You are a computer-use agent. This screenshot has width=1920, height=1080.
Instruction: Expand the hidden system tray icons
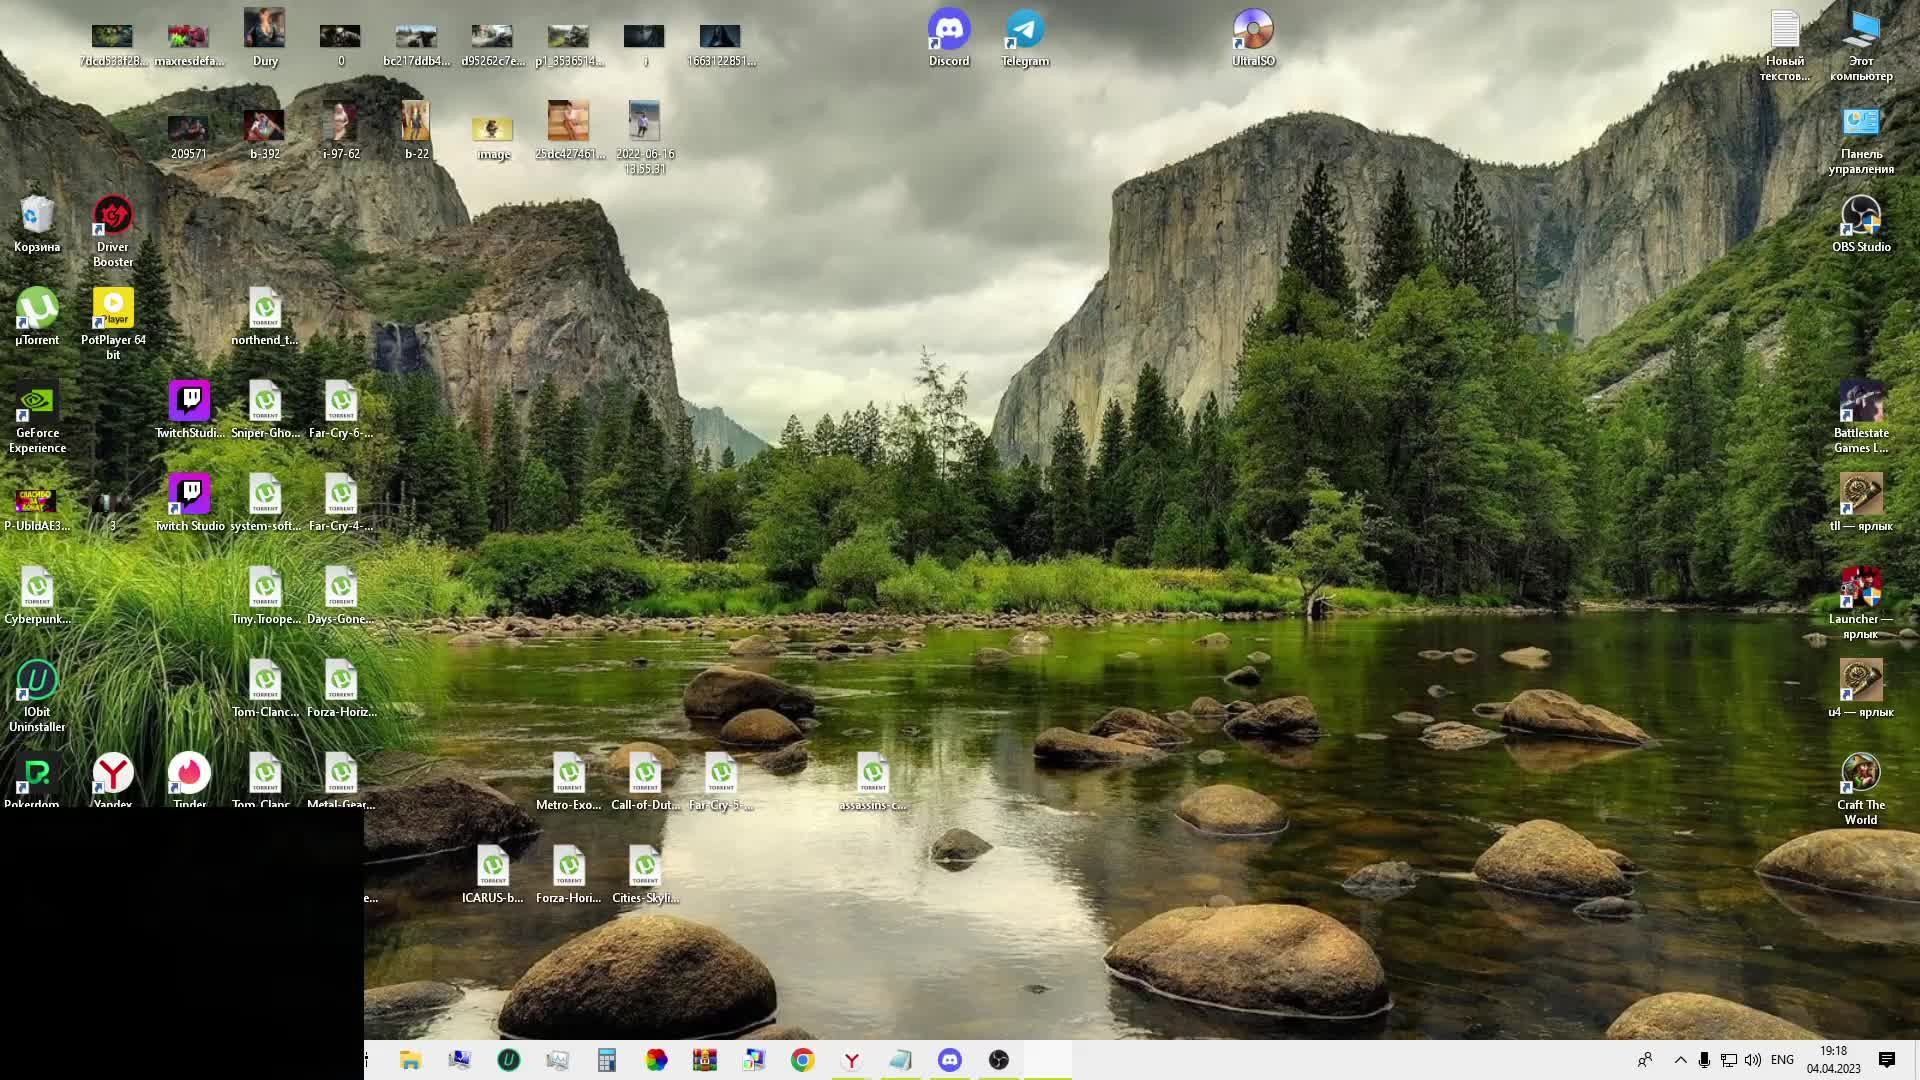click(1680, 1060)
